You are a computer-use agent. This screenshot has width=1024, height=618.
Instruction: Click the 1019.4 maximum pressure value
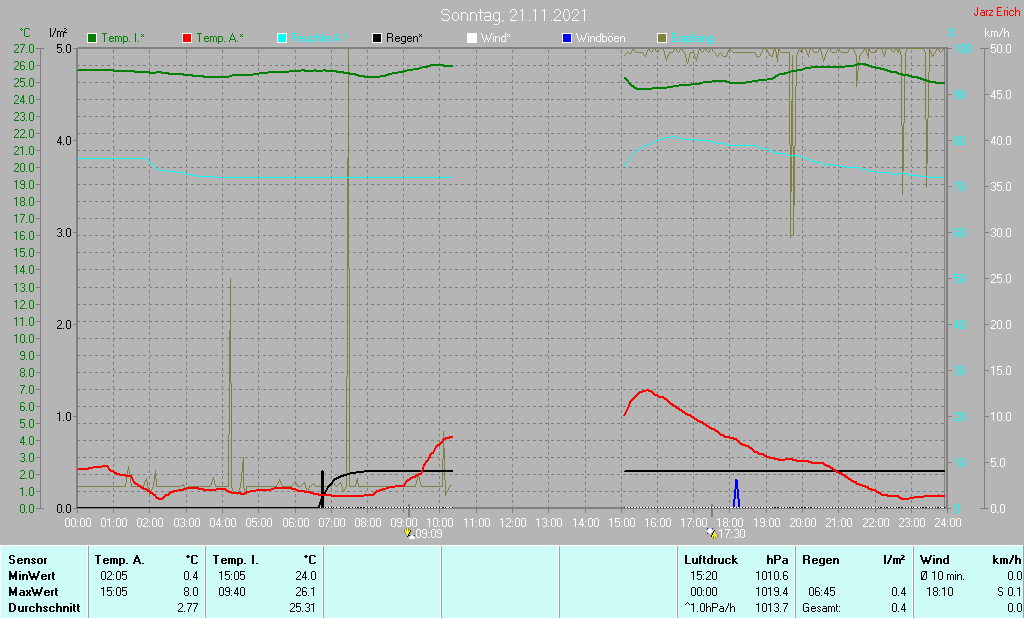click(772, 592)
